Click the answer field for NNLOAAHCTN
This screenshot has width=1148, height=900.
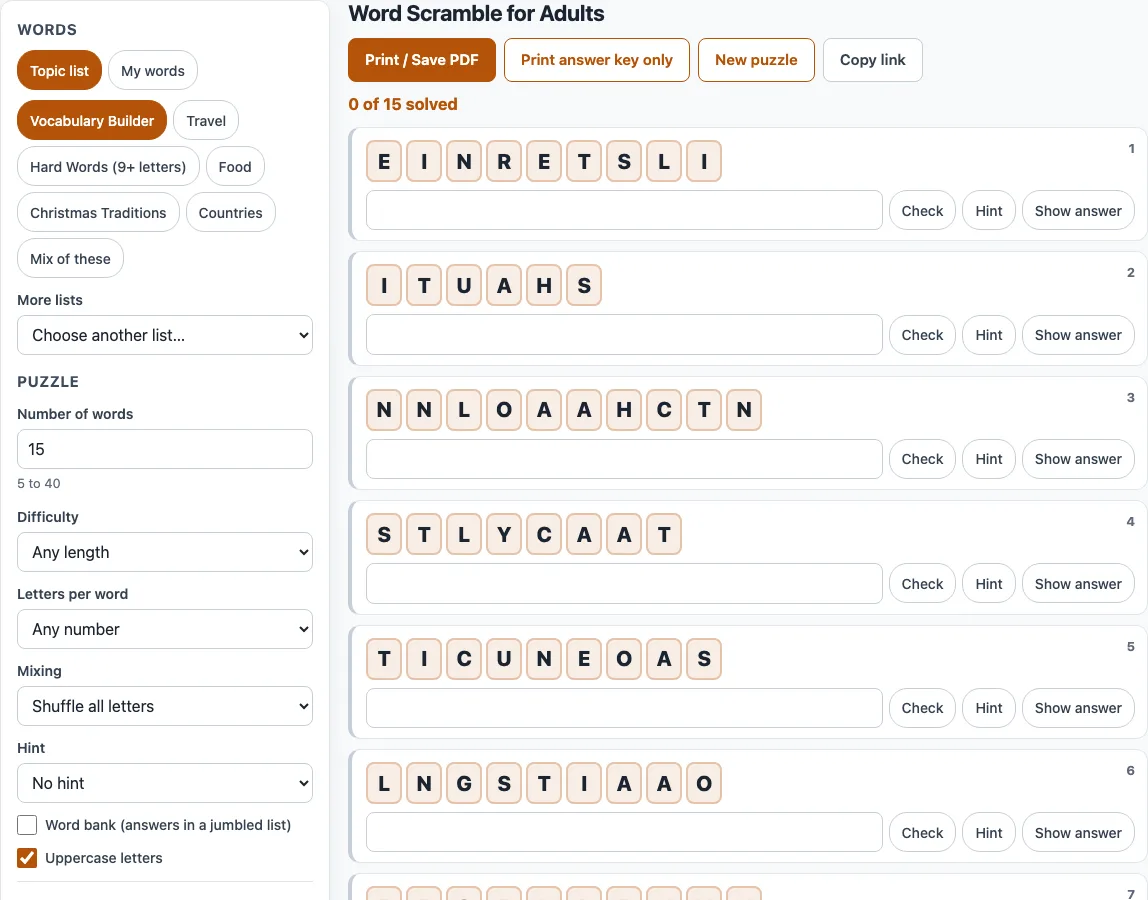(x=625, y=459)
